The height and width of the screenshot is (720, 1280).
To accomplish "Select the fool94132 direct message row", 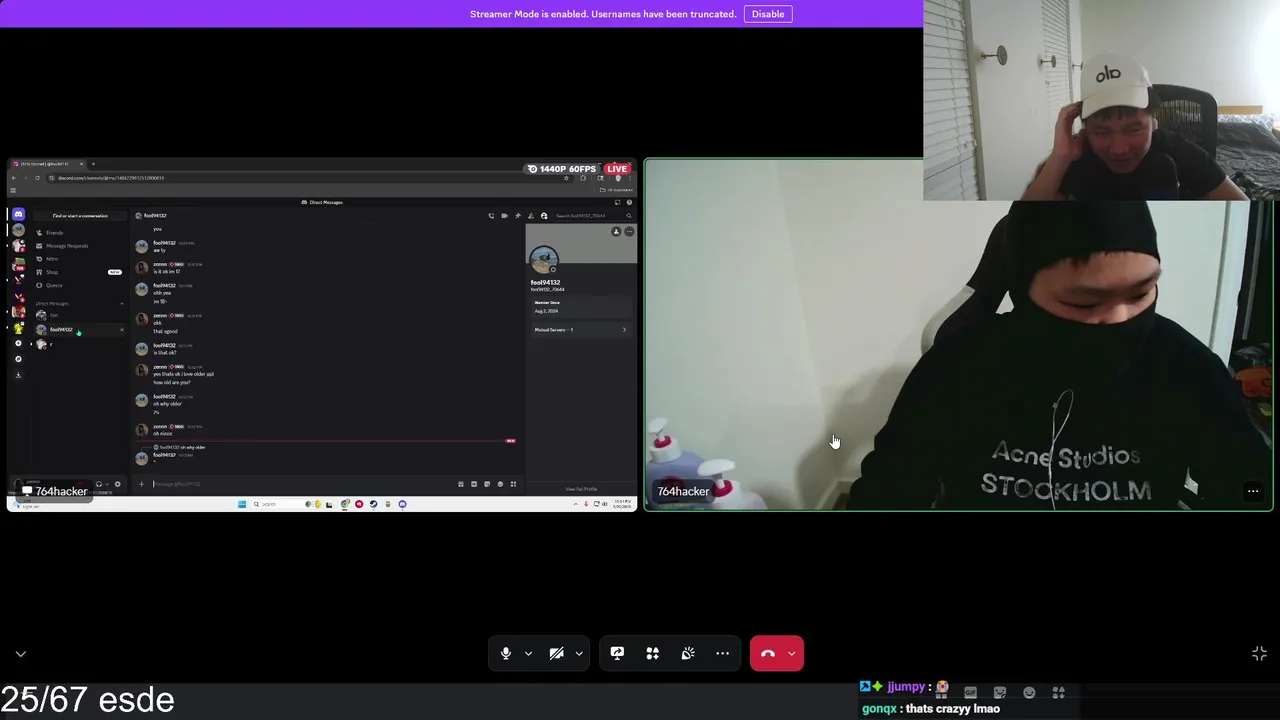I will tap(78, 330).
